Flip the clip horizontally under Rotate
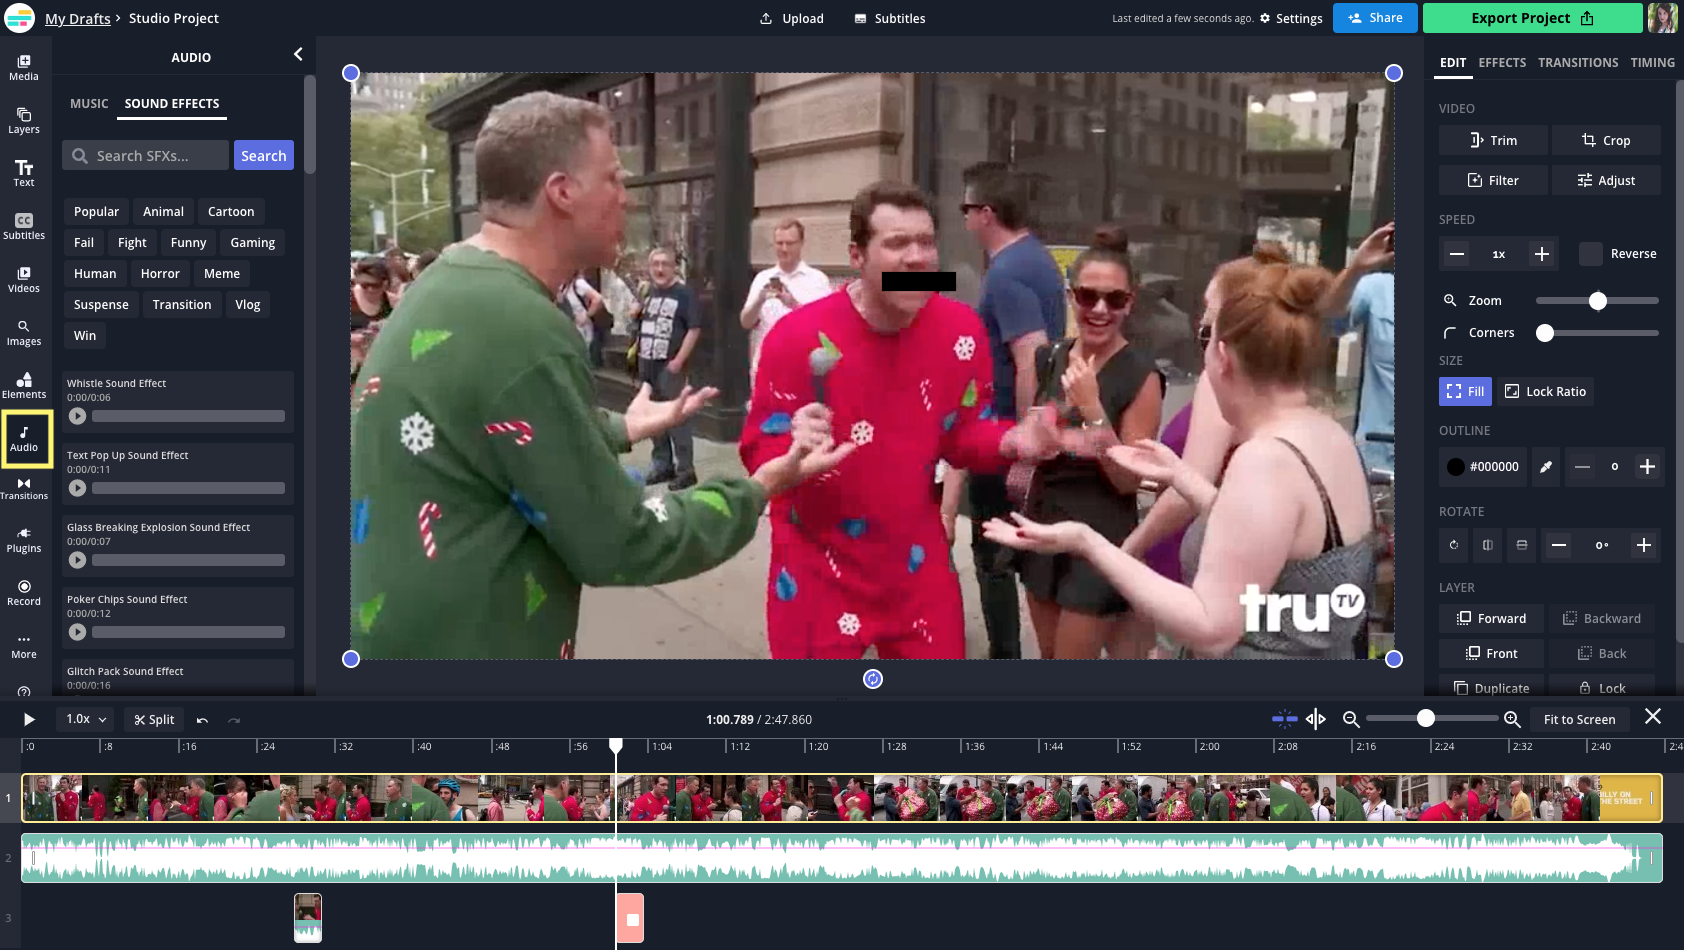The height and width of the screenshot is (950, 1684). 1487,545
